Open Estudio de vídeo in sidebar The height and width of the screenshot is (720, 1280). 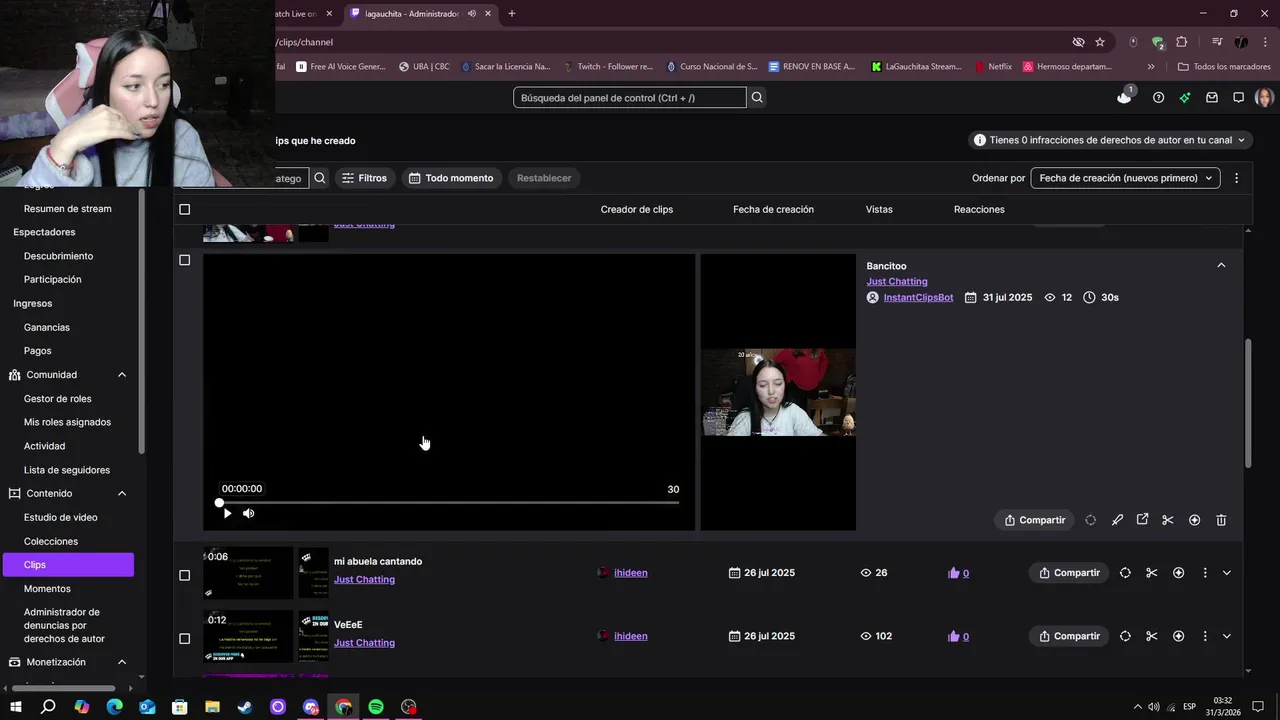pos(60,517)
